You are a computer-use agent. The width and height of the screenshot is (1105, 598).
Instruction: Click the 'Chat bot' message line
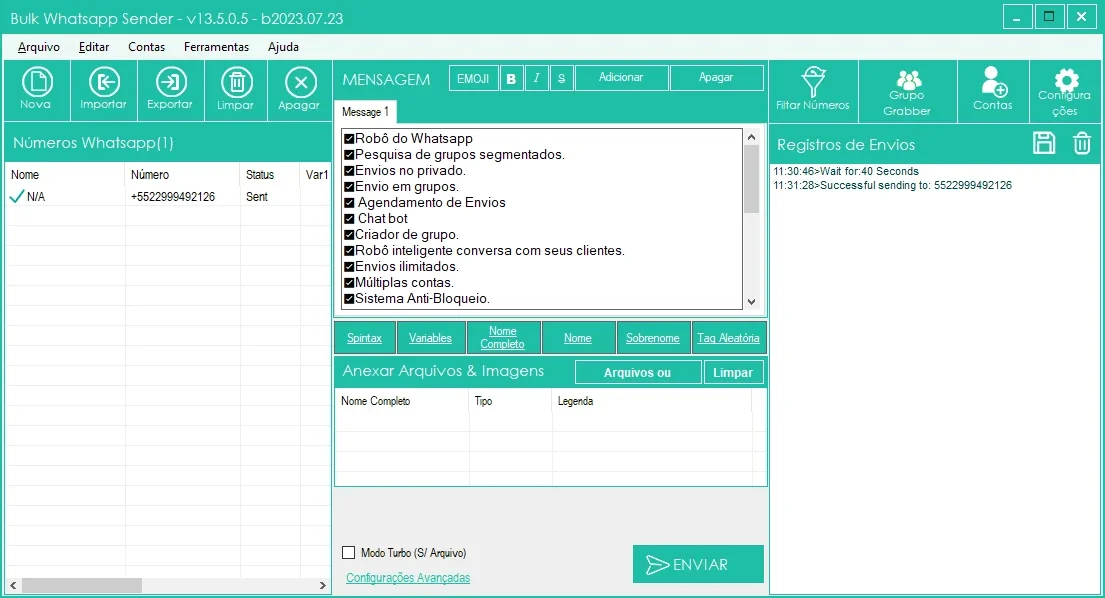(376, 218)
